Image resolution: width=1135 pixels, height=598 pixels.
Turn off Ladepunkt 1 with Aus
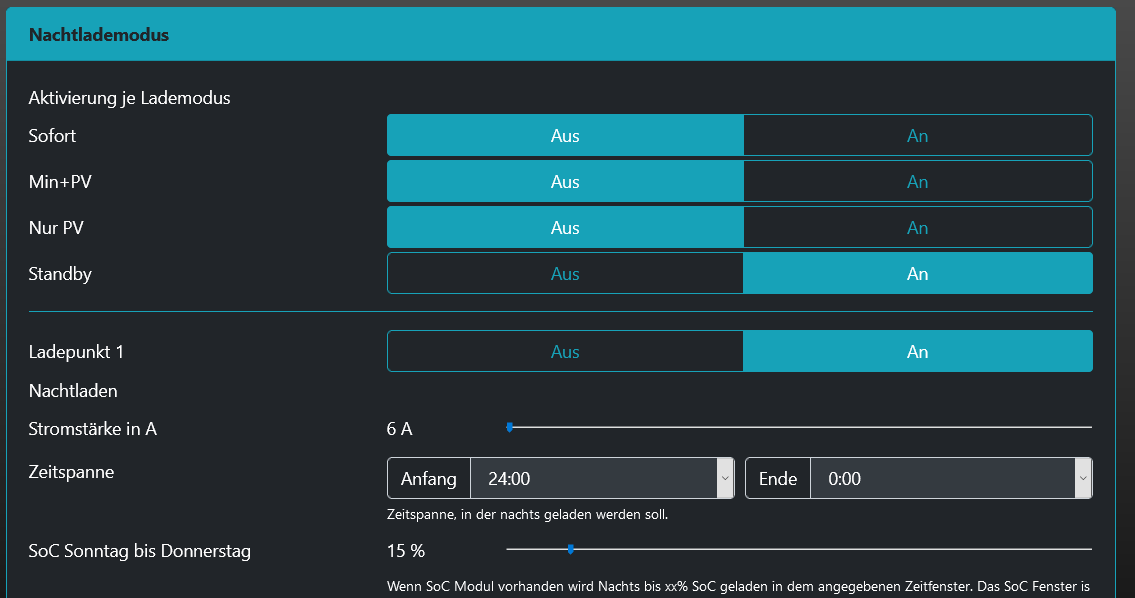coord(565,352)
